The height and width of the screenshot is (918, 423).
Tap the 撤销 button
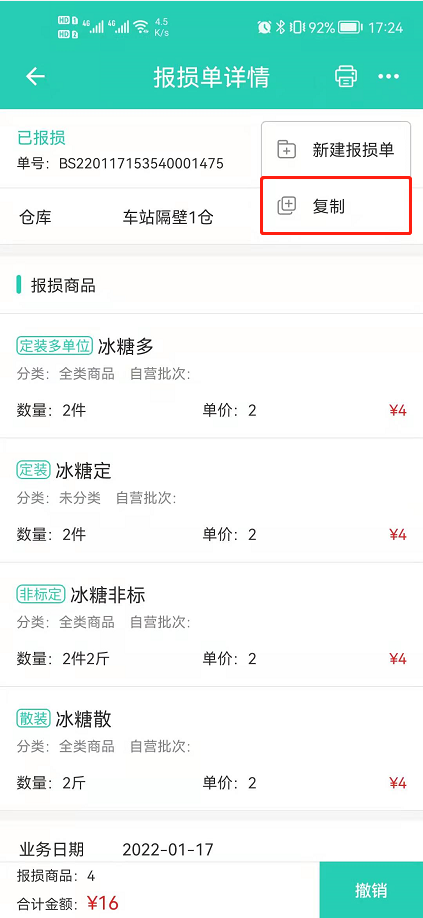(372, 890)
